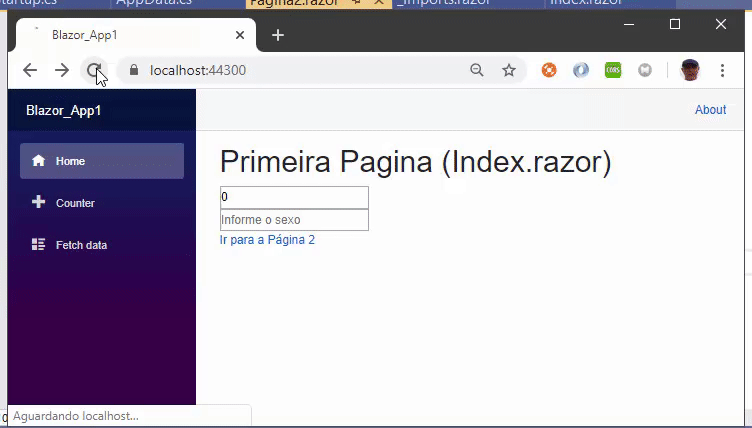Open the Home nav item
The height and width of the screenshot is (428, 752).
tap(102, 161)
